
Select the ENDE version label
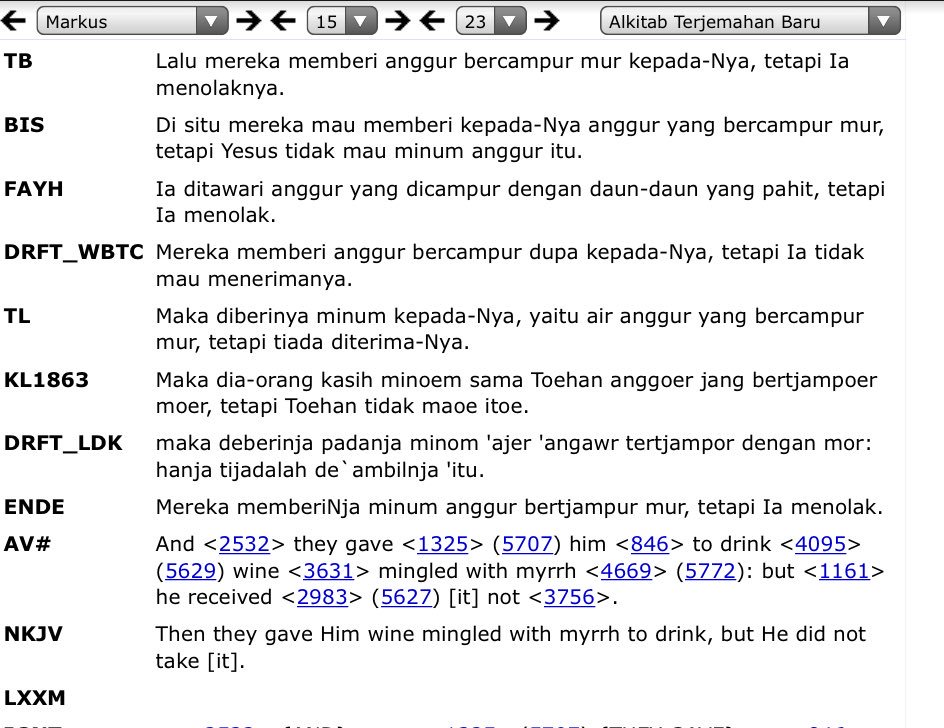pyautogui.click(x=34, y=507)
